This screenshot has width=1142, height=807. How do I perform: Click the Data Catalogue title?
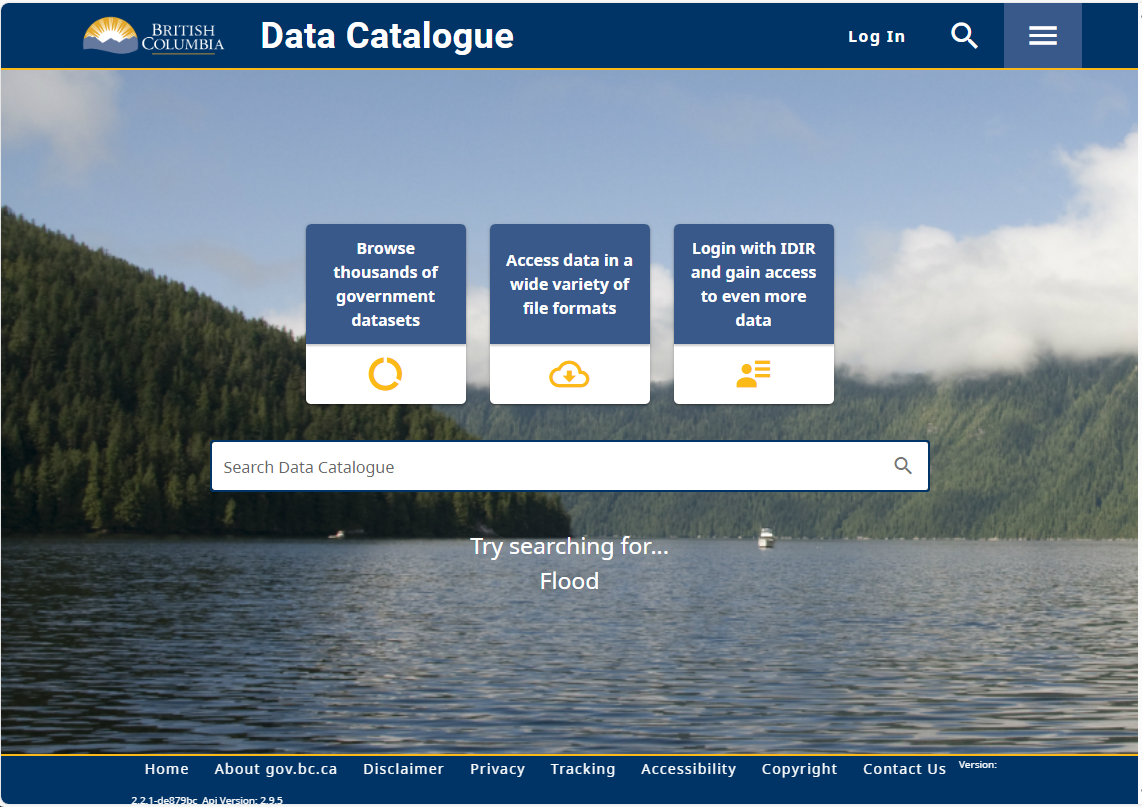[x=387, y=36]
